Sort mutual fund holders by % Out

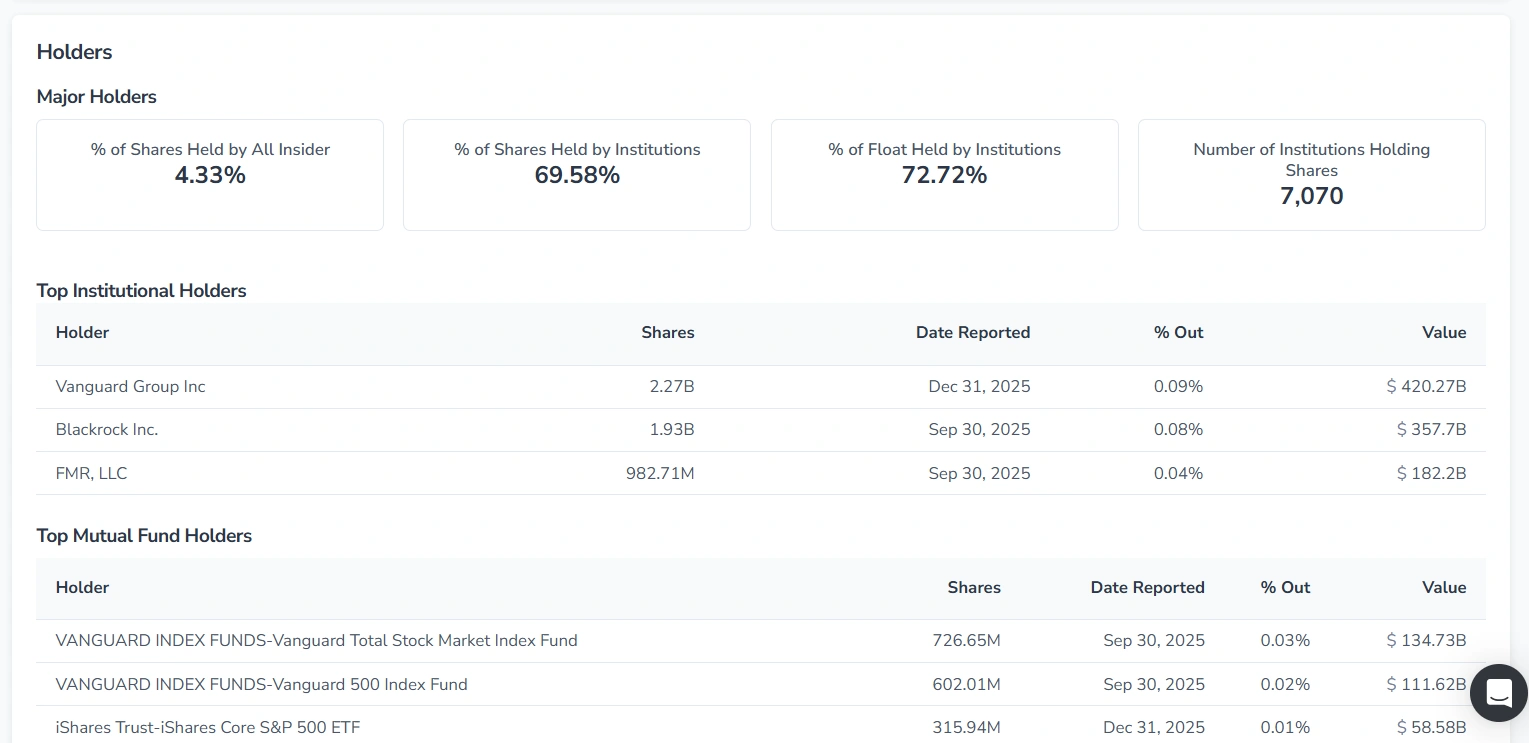[1284, 588]
